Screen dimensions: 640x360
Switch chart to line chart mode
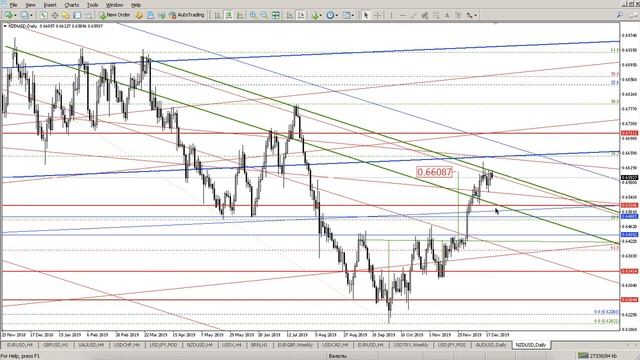point(240,15)
